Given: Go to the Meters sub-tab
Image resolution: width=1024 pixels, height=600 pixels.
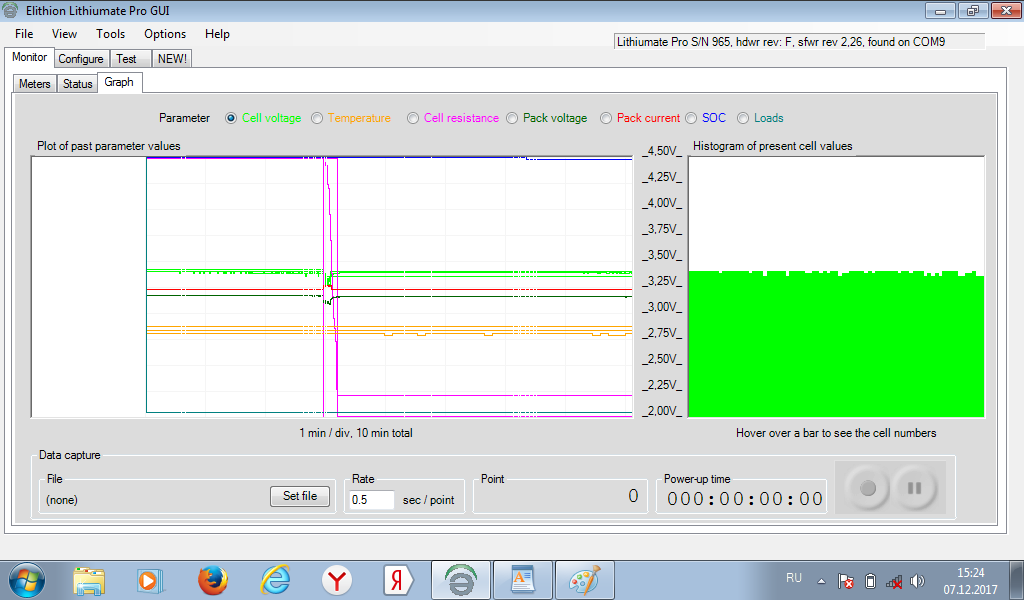Looking at the screenshot, I should click(35, 84).
